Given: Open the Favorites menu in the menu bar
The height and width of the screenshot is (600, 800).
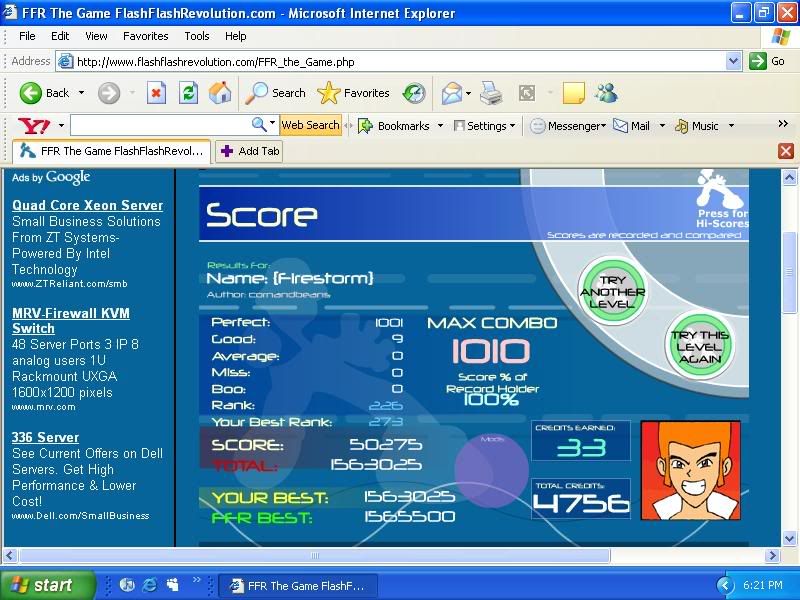Looking at the screenshot, I should click(x=146, y=36).
